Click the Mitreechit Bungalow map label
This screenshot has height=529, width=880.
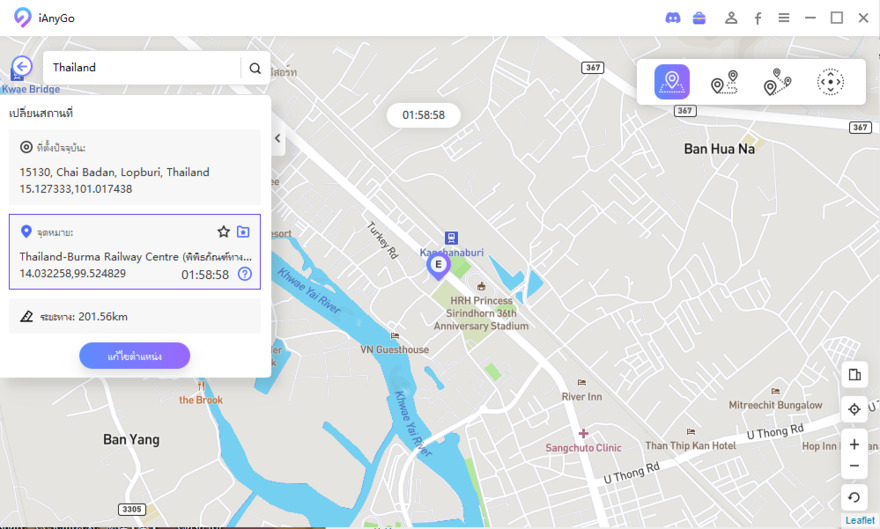(775, 405)
